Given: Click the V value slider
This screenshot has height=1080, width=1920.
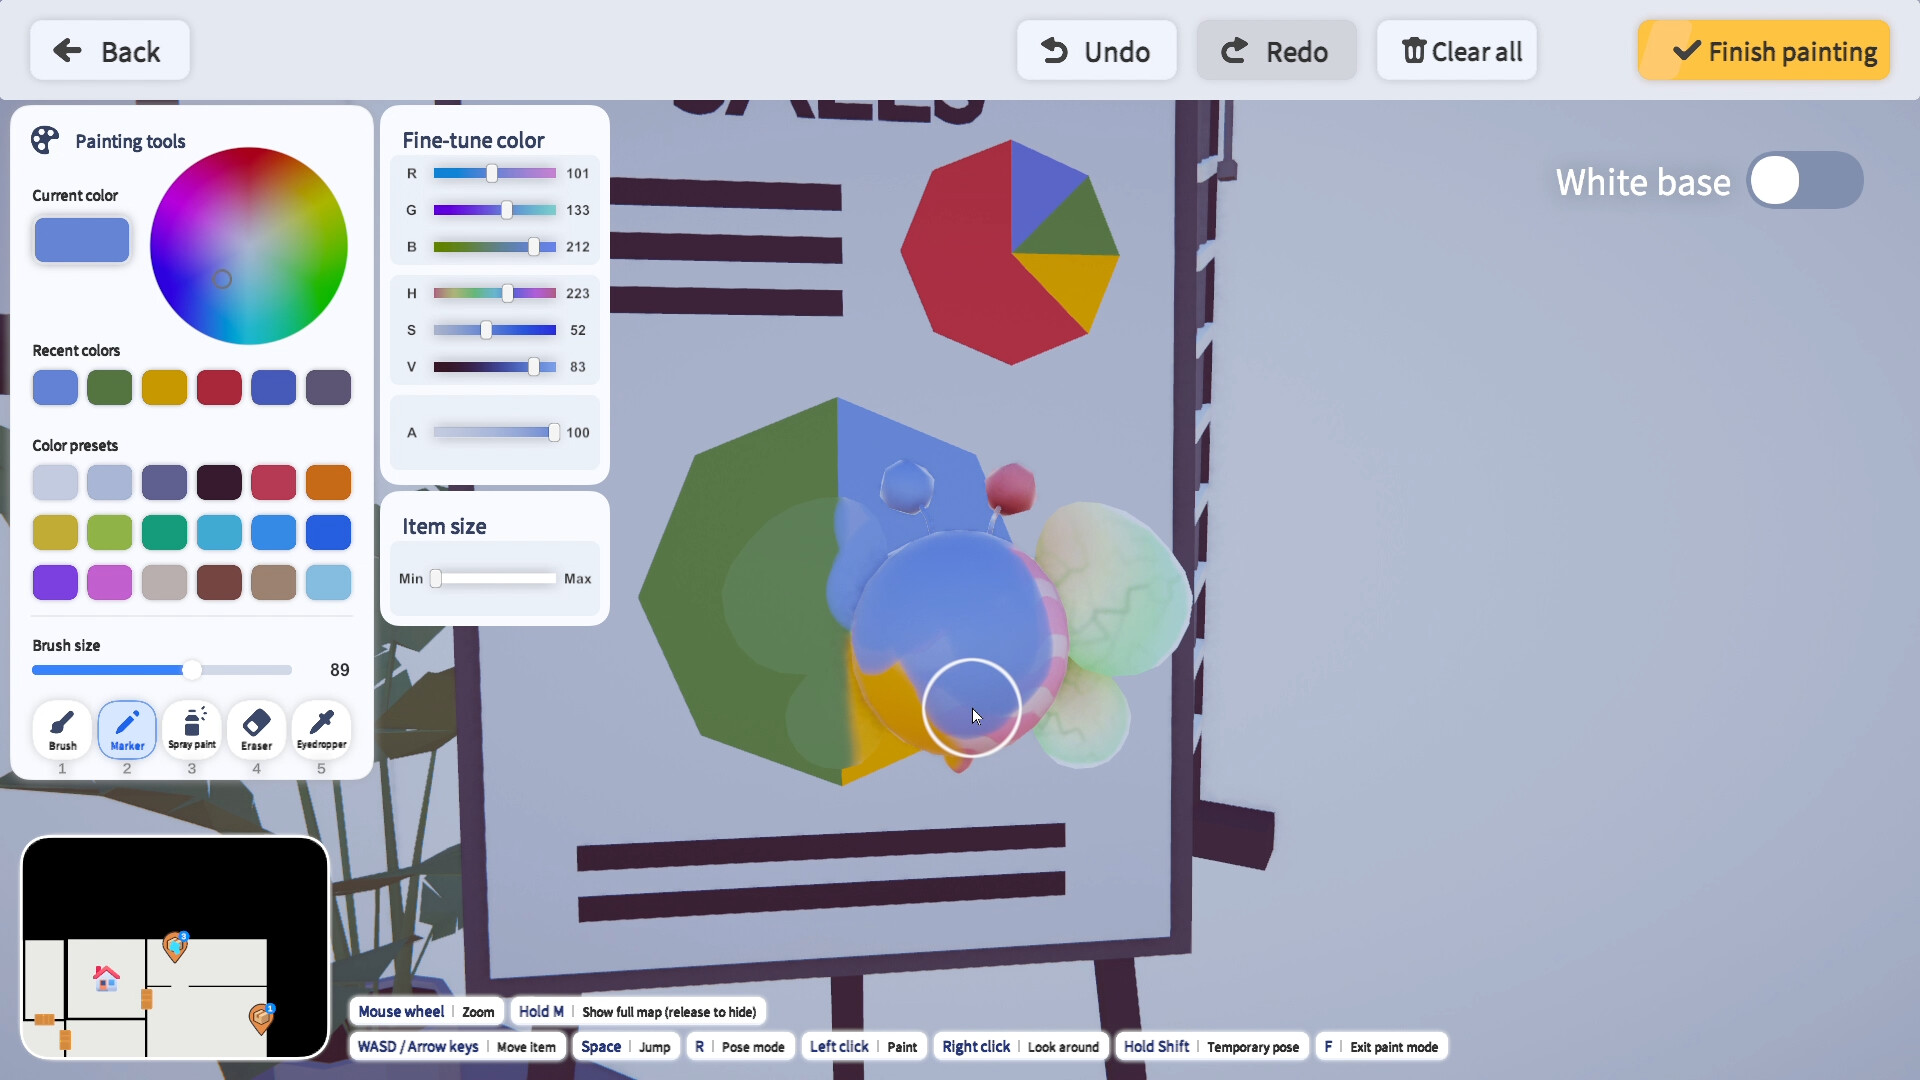Looking at the screenshot, I should tap(494, 367).
